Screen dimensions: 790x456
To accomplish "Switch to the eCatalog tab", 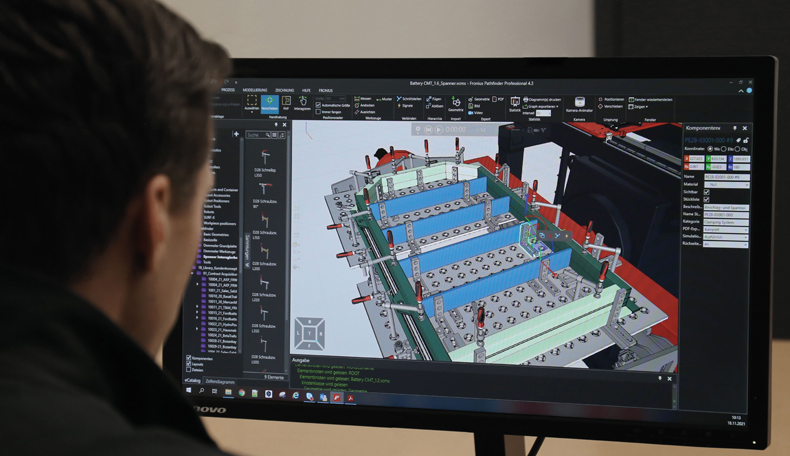I will pos(192,380).
